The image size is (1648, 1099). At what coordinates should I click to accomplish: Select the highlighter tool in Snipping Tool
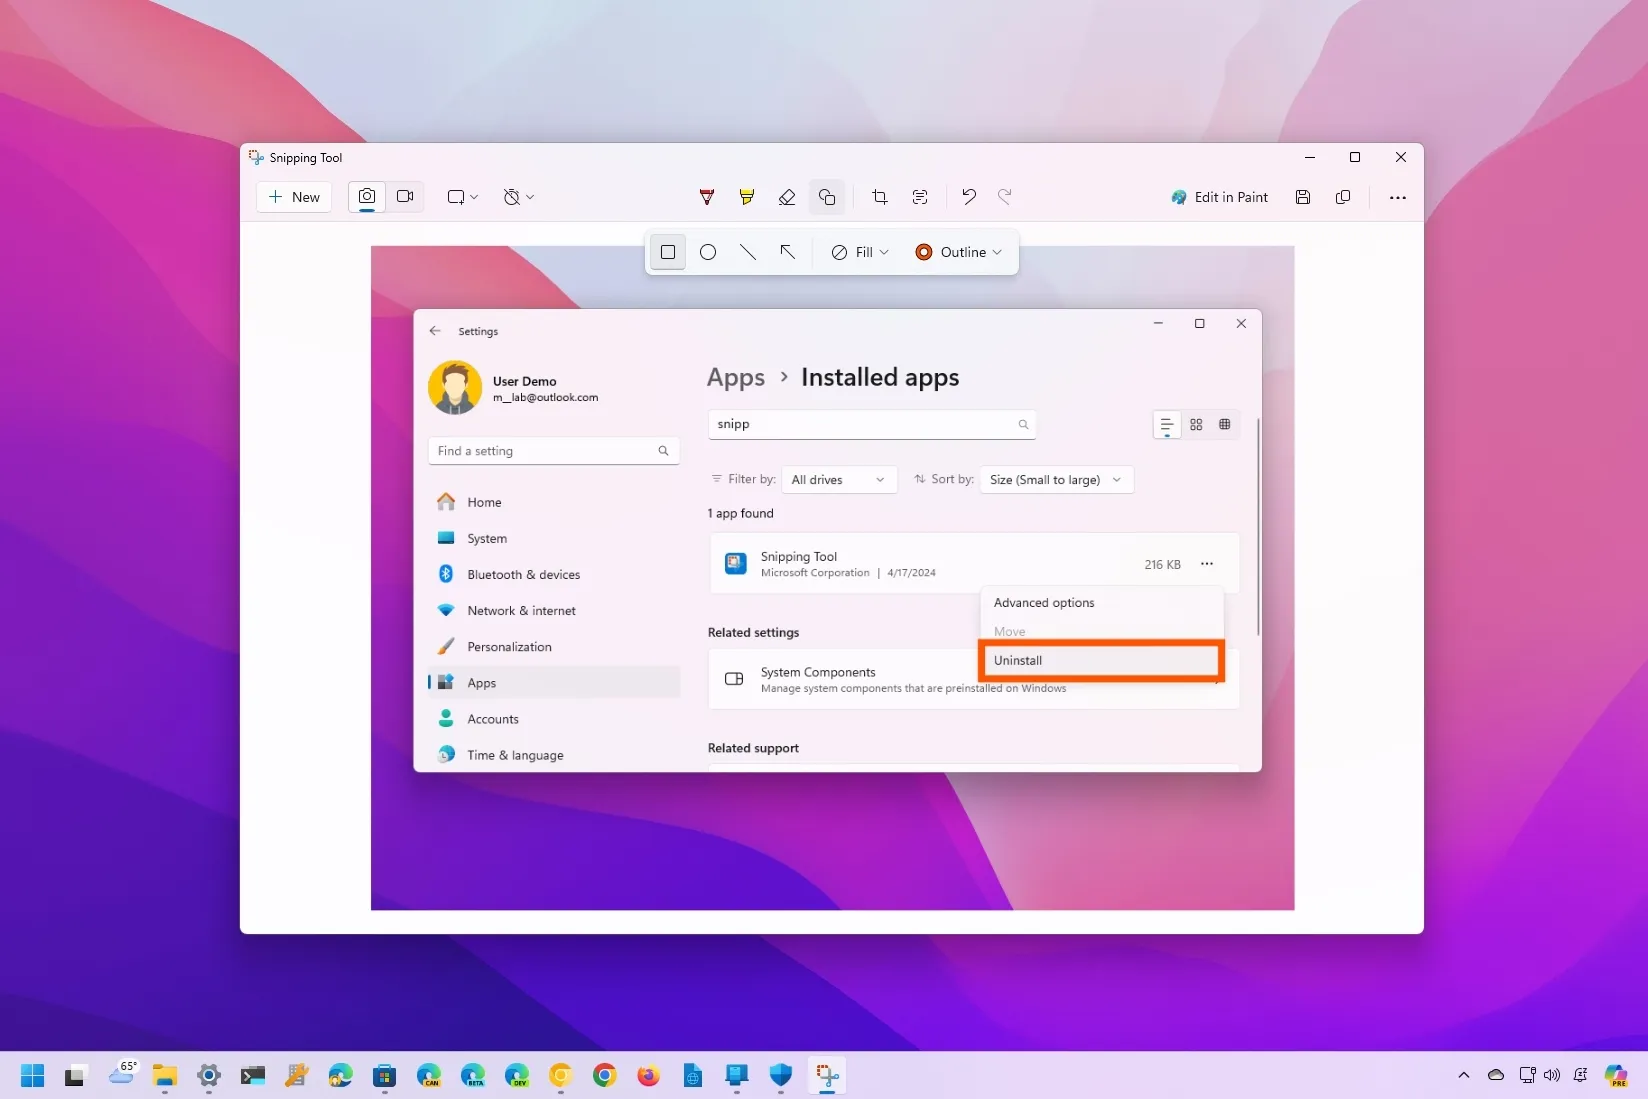coord(746,197)
